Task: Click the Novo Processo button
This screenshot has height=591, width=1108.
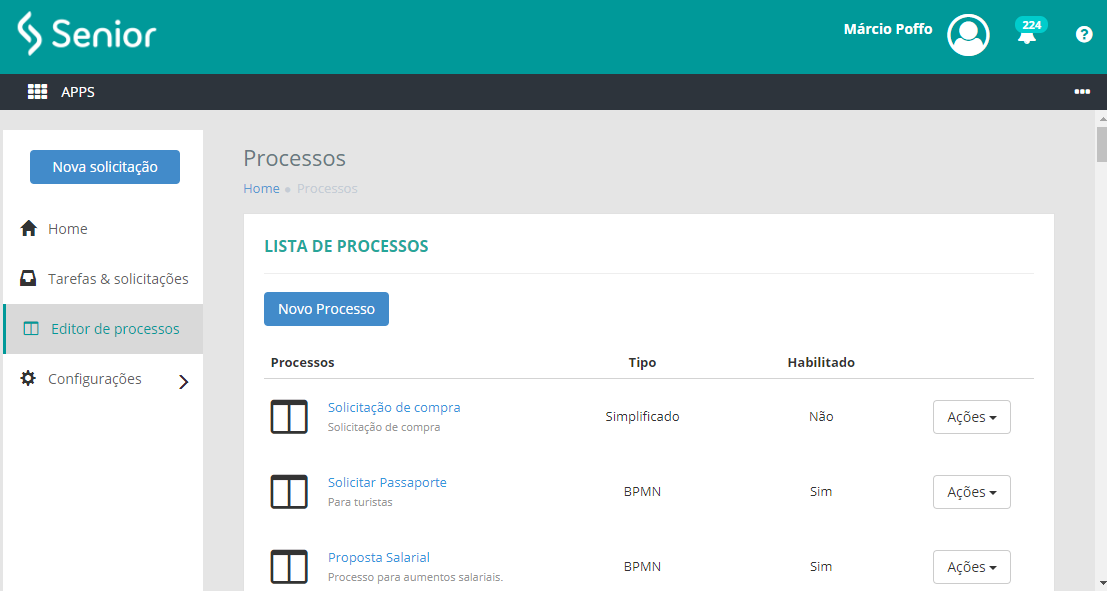Action: click(326, 309)
